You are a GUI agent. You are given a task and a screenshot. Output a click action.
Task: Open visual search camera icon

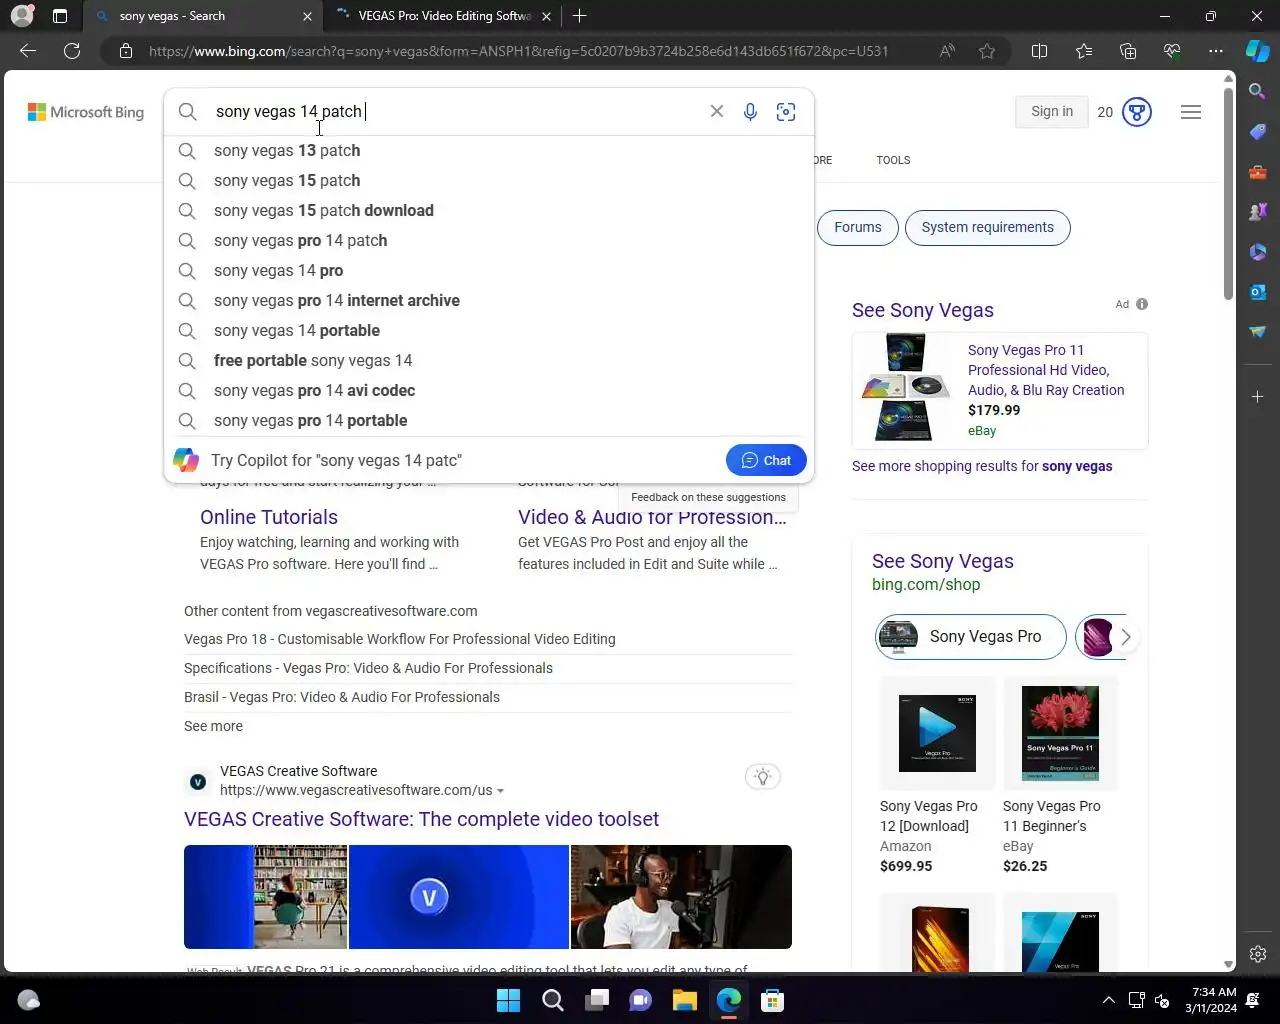coord(786,111)
